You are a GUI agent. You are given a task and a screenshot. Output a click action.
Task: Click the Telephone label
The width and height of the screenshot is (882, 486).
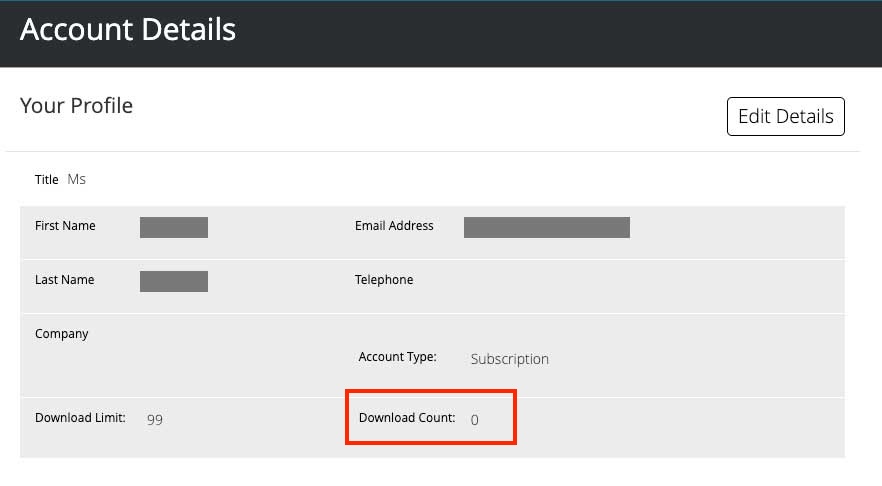tap(384, 280)
